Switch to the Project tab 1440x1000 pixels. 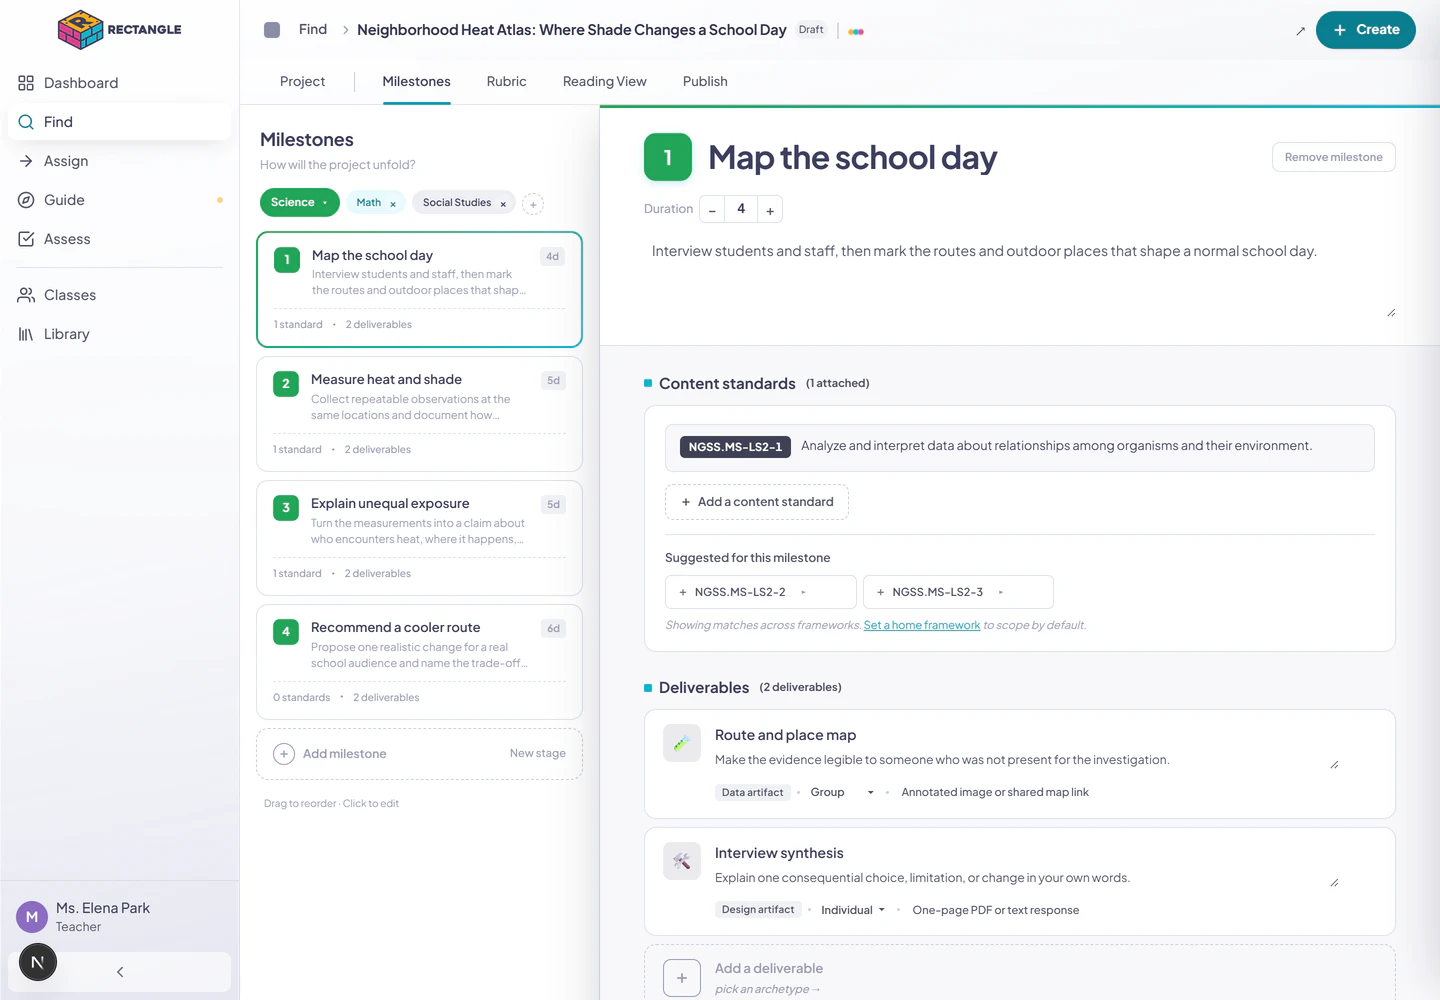click(x=302, y=81)
